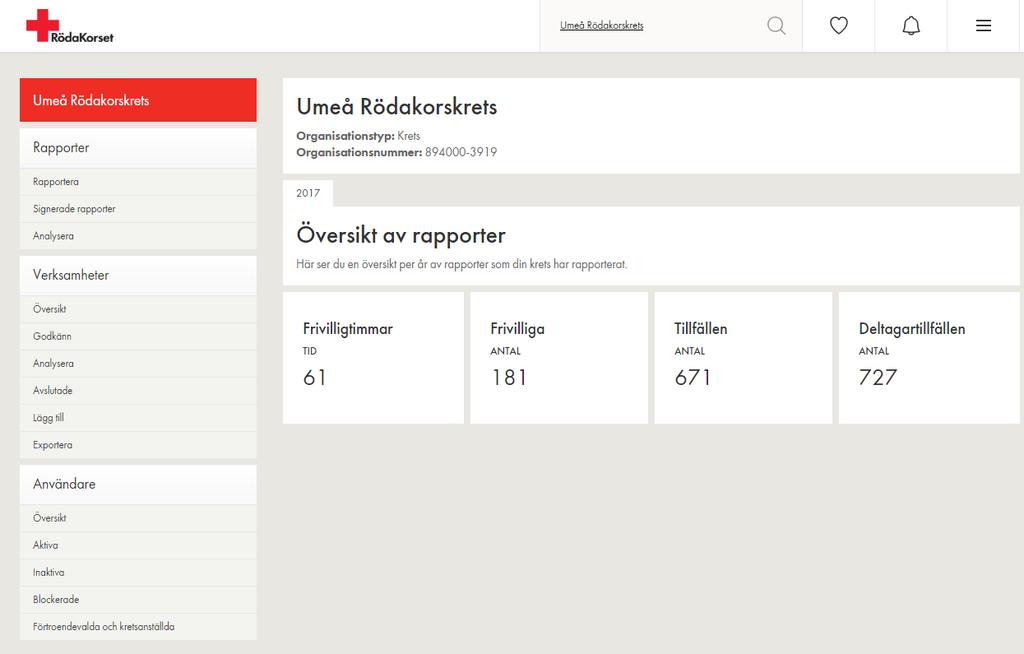
Task: Open Förtroendevalda och kretsanställda
Action: pyautogui.click(x=138, y=627)
